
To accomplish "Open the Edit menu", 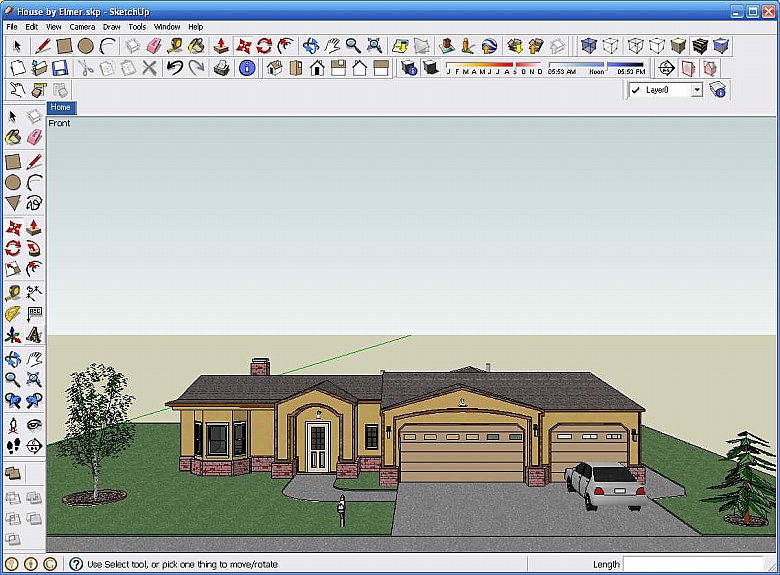I will coord(32,27).
